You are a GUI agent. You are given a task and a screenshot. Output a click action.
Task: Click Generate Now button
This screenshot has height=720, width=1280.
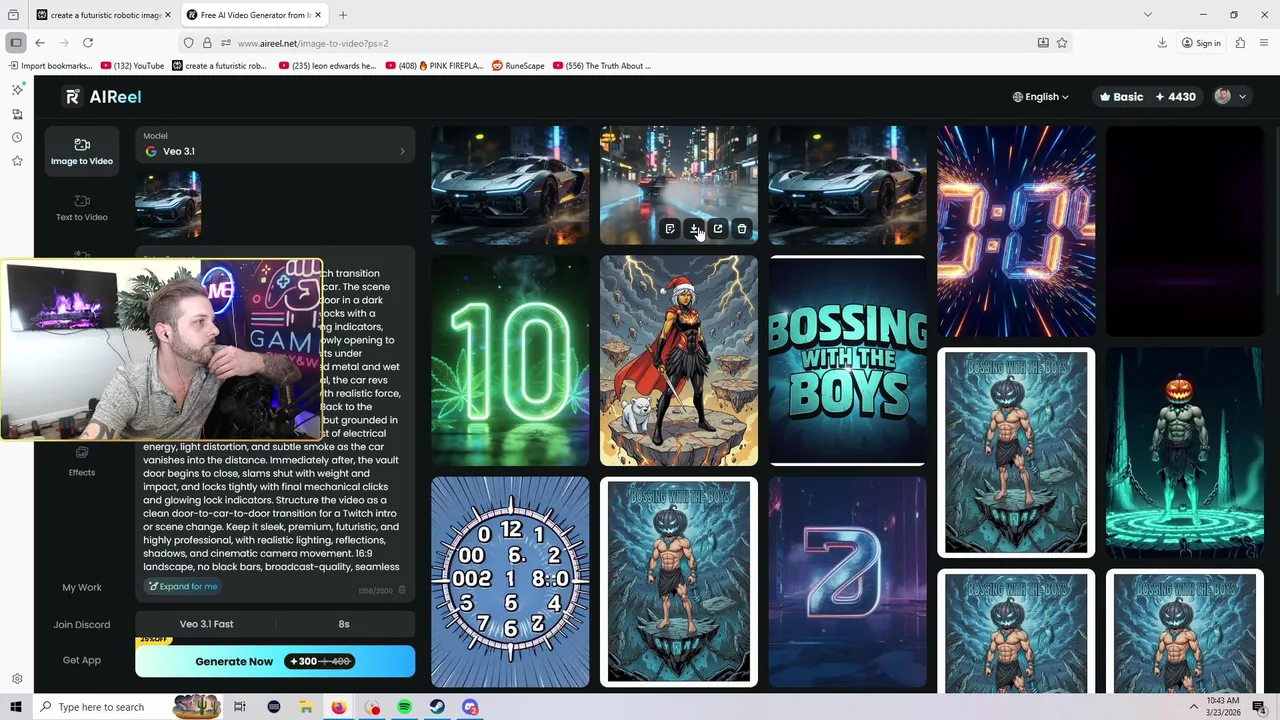click(x=275, y=661)
